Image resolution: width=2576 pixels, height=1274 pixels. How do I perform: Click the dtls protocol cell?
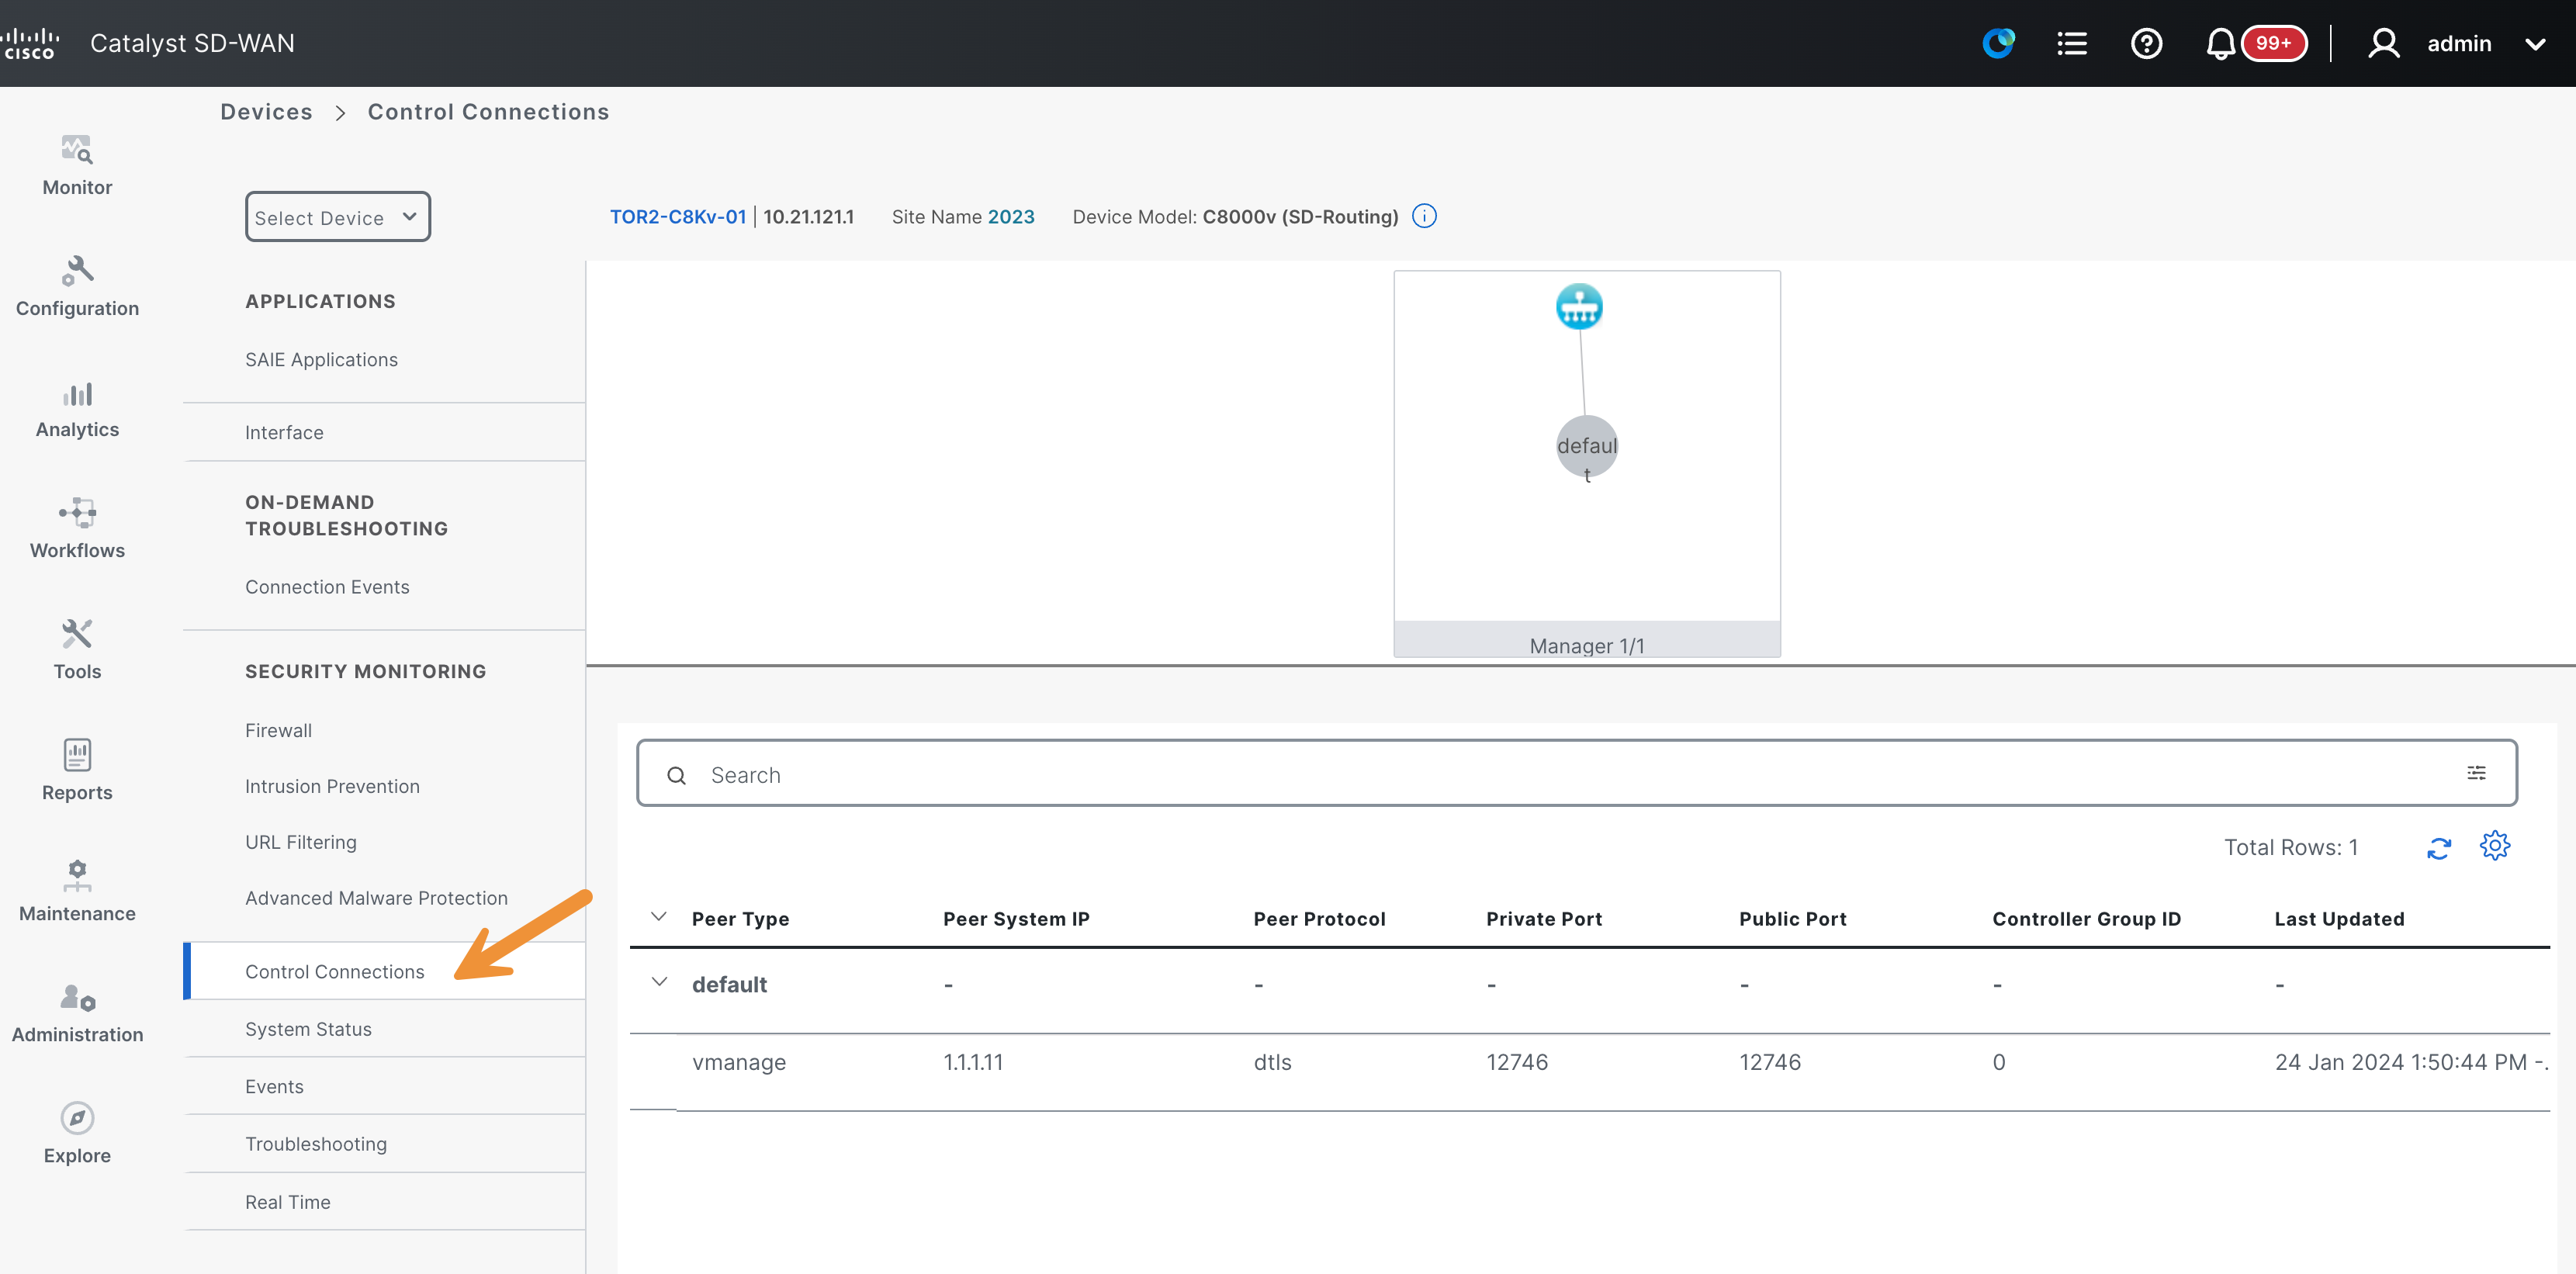point(1272,1063)
